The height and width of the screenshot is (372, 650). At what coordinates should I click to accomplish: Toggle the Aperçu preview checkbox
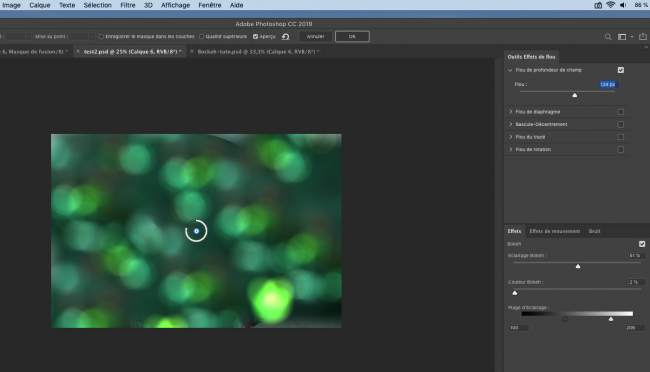coord(255,36)
